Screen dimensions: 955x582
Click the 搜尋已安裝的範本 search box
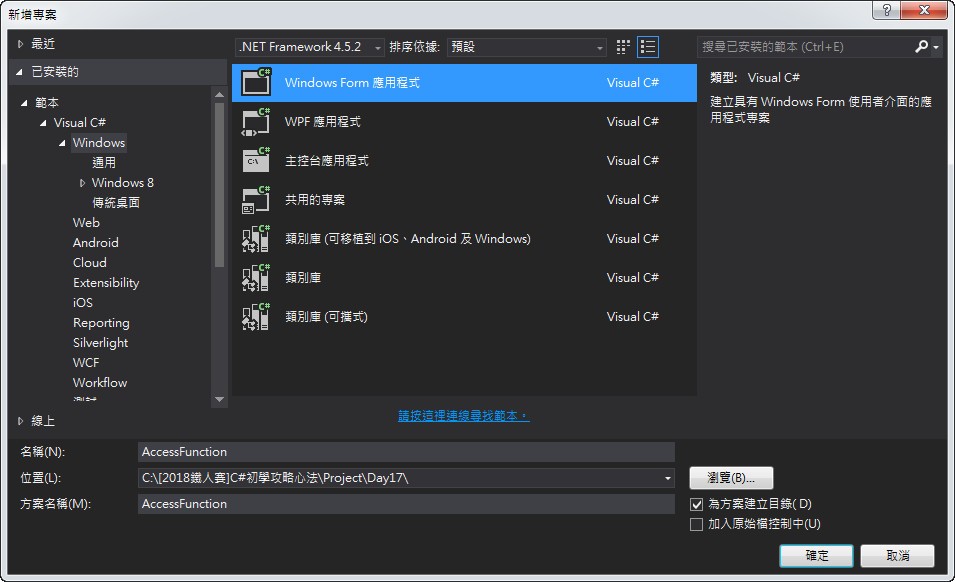(806, 47)
